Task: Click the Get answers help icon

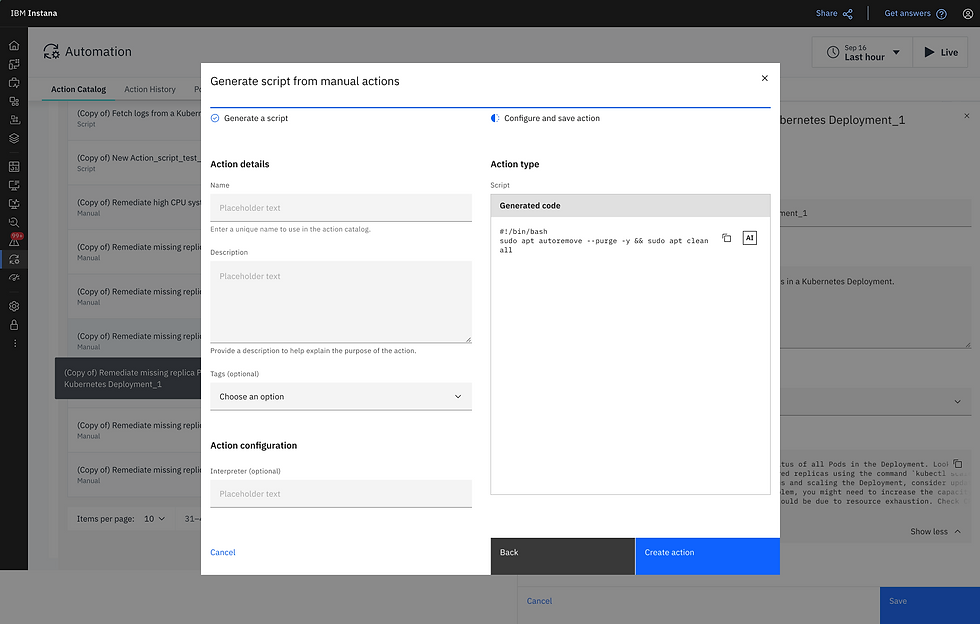Action: [x=941, y=14]
